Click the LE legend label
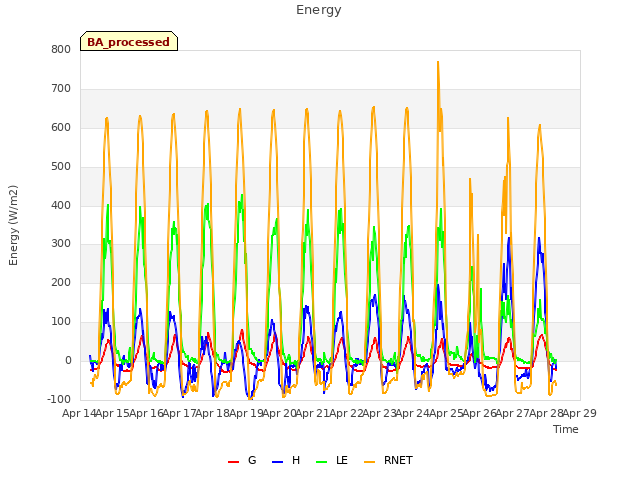 [x=342, y=460]
